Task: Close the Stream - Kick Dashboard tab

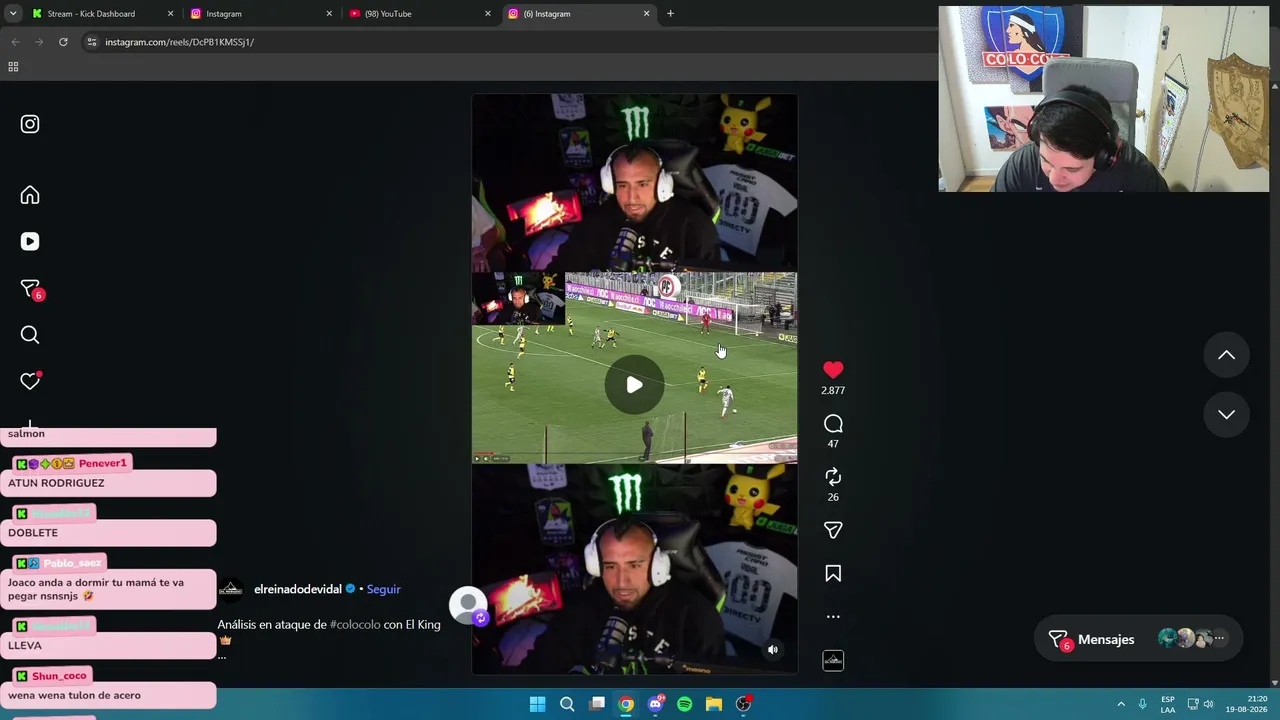Action: point(170,14)
